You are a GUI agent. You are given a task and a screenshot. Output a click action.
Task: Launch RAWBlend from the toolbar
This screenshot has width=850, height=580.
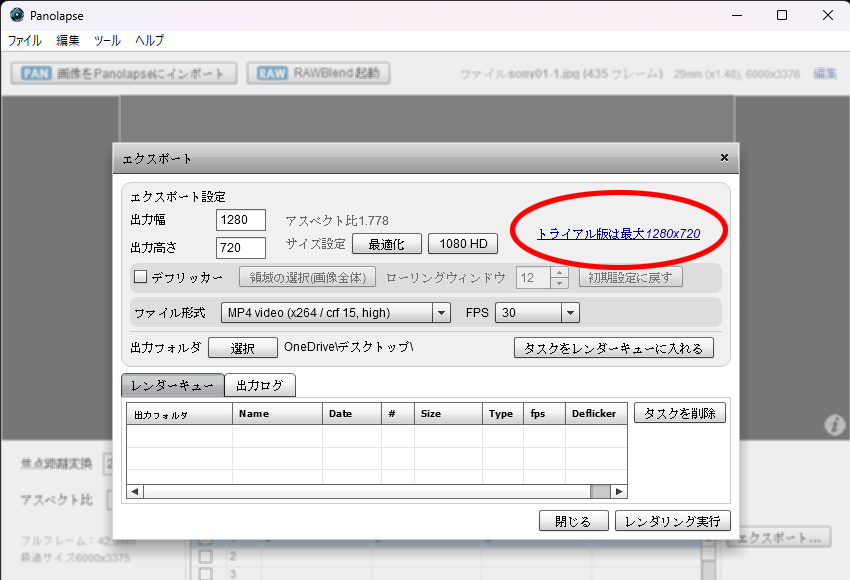pyautogui.click(x=318, y=73)
